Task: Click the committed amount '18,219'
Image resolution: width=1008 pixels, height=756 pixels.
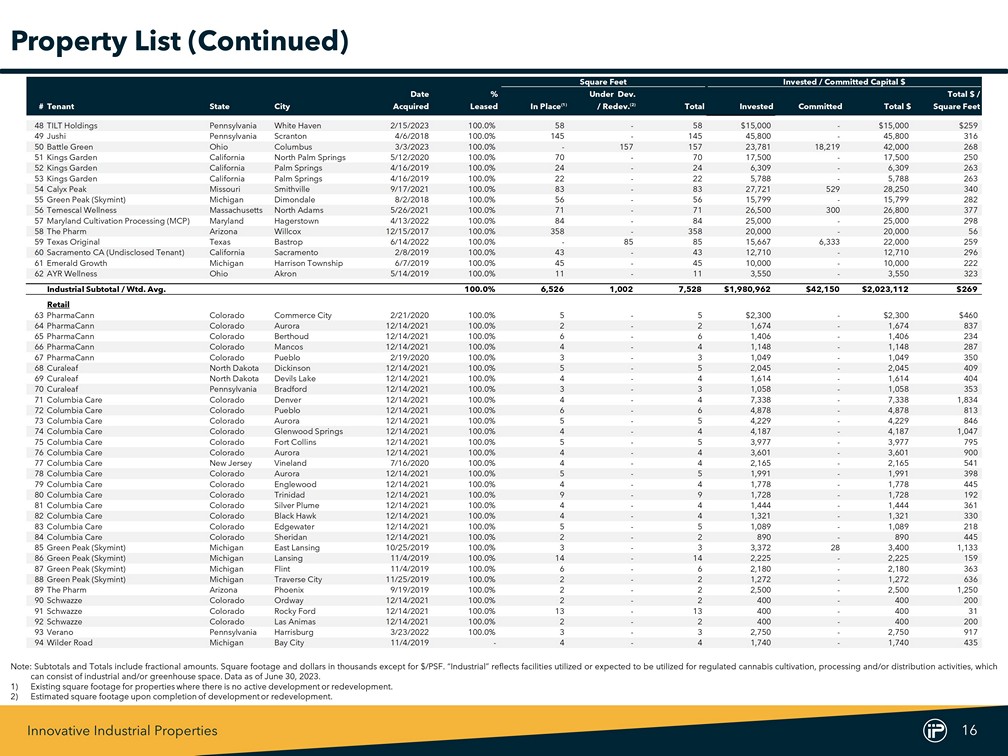Action: tap(826, 147)
